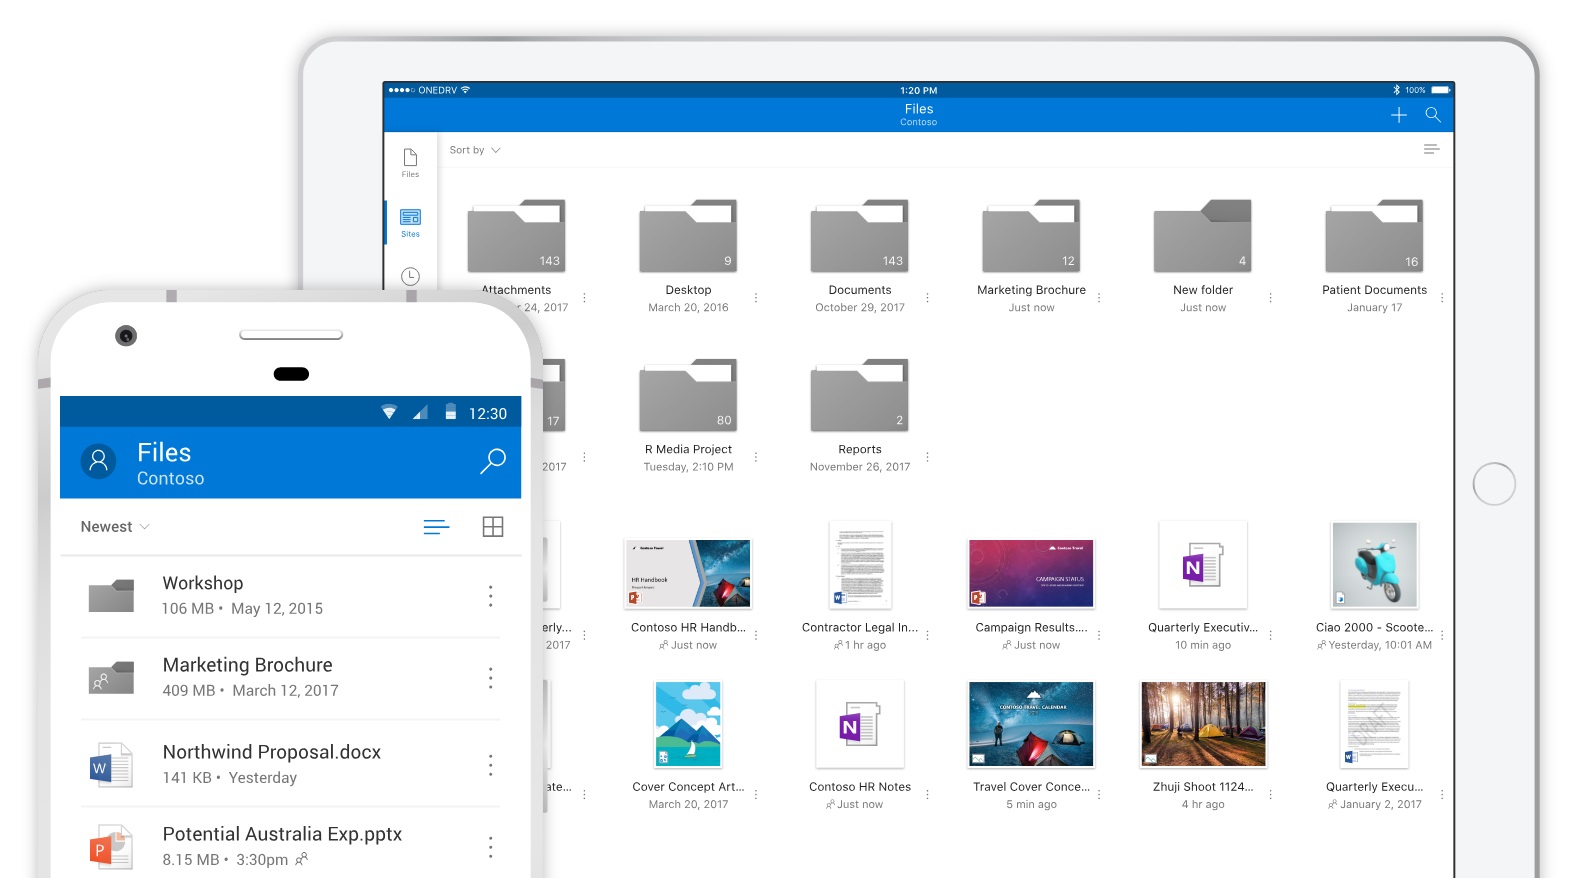Open more options for Northwind Proposal.docx

tap(490, 765)
